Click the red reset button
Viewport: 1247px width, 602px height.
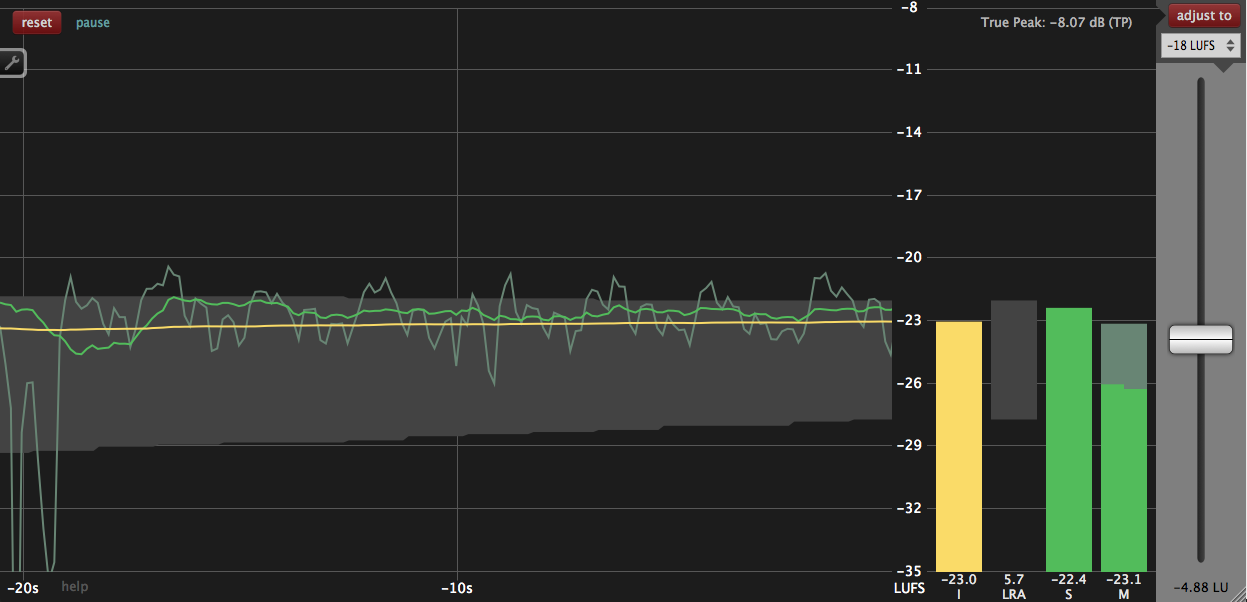pos(36,21)
